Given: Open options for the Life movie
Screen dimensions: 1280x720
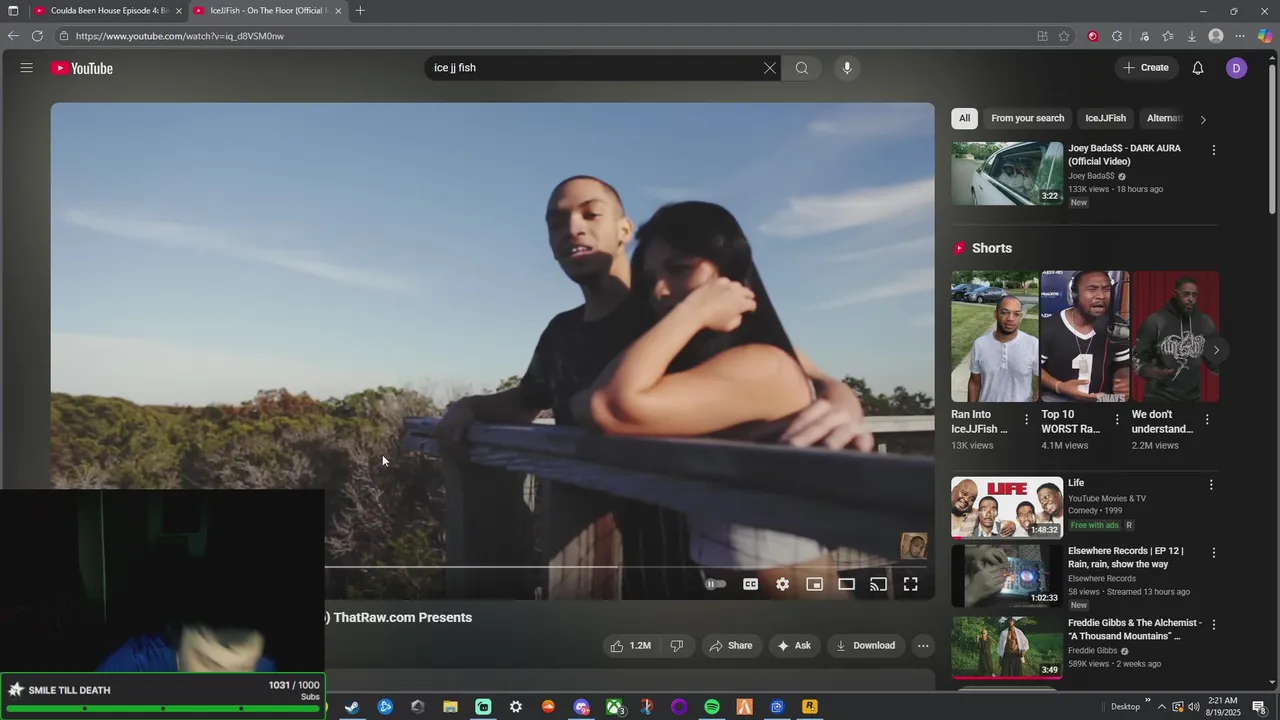Looking at the screenshot, I should pos(1211,485).
